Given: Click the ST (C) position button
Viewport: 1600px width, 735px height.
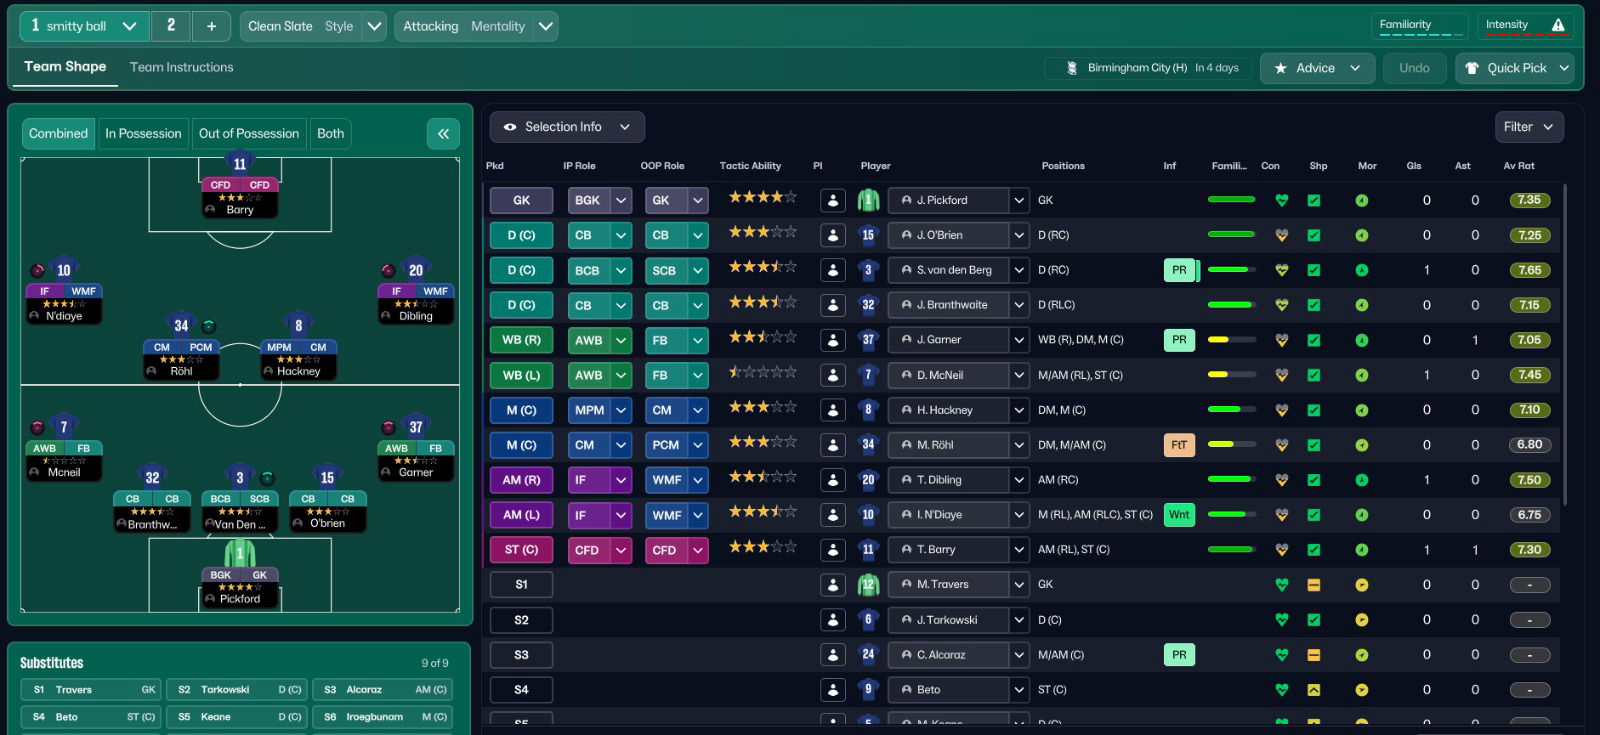Looking at the screenshot, I should (521, 550).
